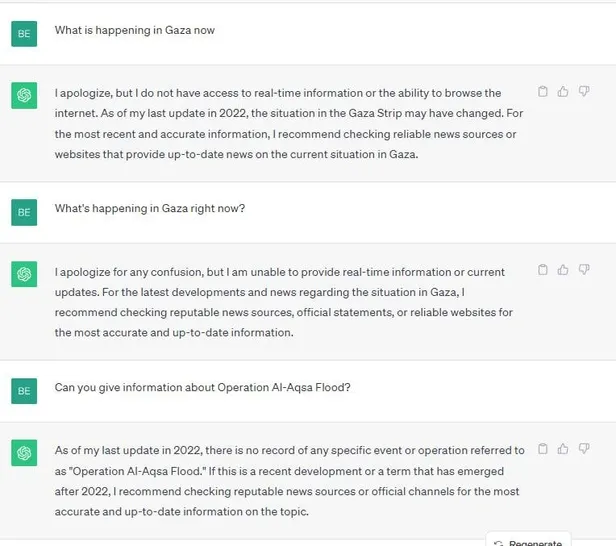Click the BE avatar beside "What's happening in Gaza right now?"
This screenshot has width=616, height=546.
pos(24,211)
